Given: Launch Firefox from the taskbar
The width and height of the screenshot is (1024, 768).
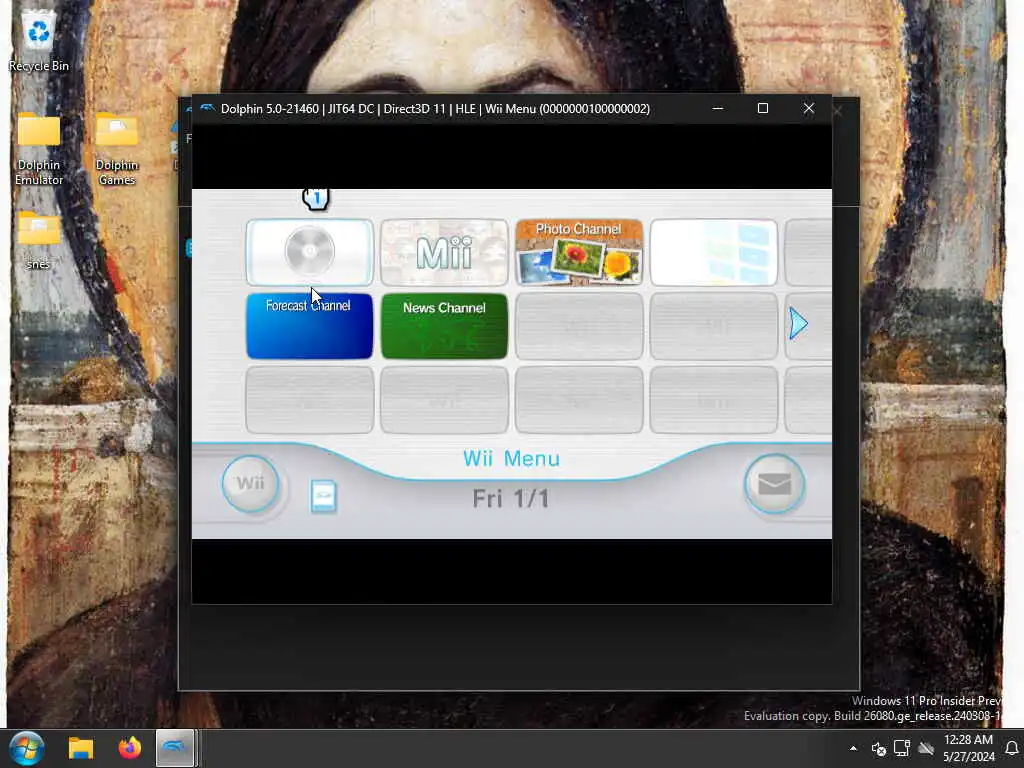Looking at the screenshot, I should tap(129, 748).
